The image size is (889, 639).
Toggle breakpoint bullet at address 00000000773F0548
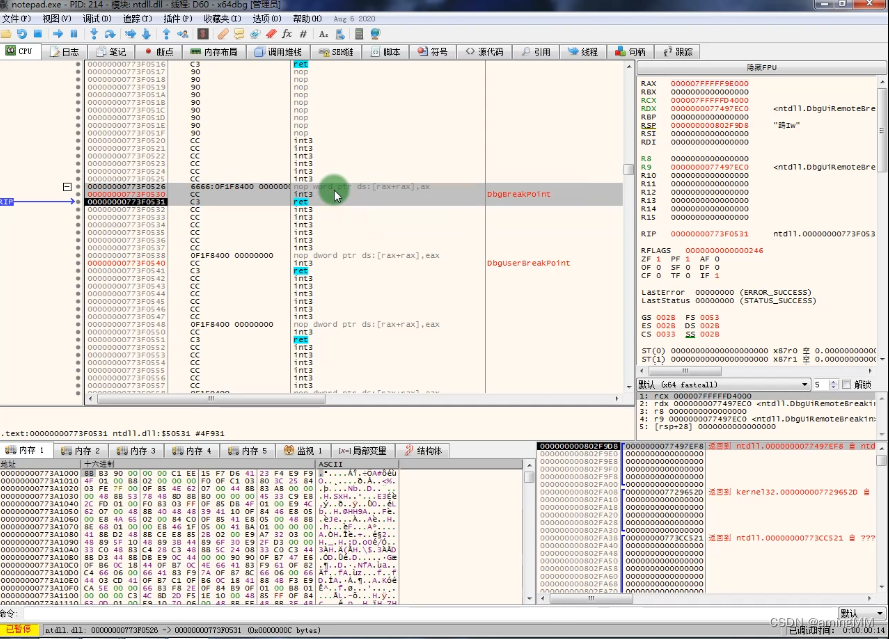click(x=78, y=324)
